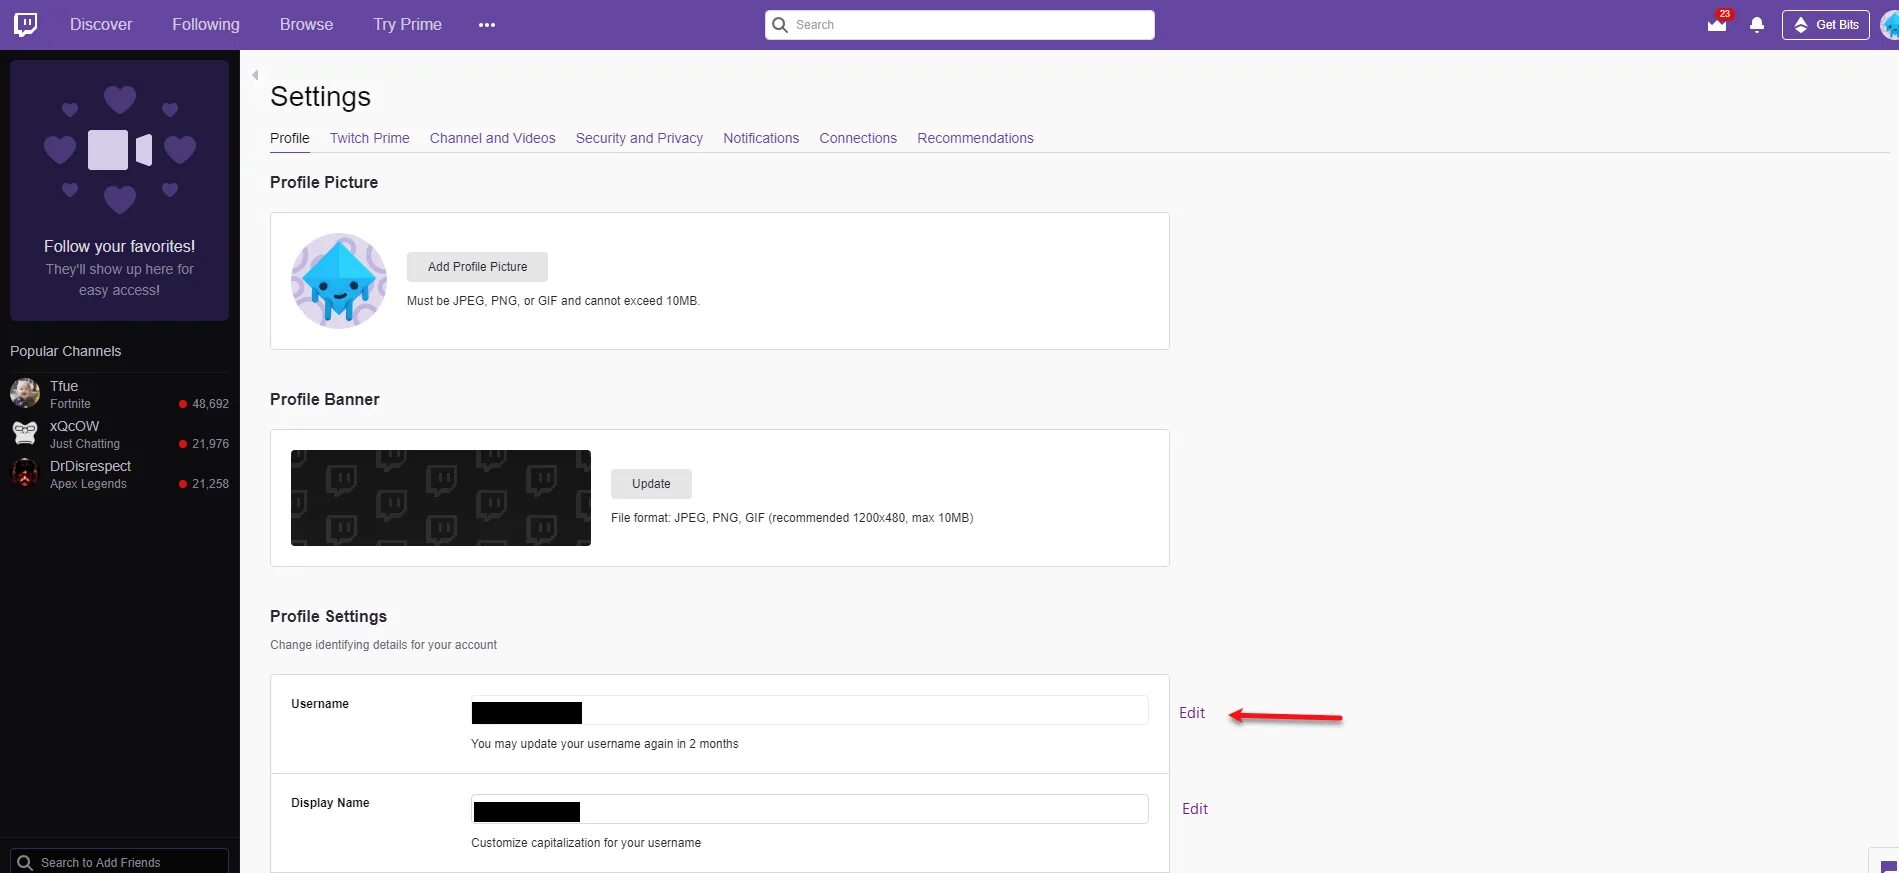The image size is (1899, 873).
Task: Click Add Profile Picture button
Action: [477, 267]
